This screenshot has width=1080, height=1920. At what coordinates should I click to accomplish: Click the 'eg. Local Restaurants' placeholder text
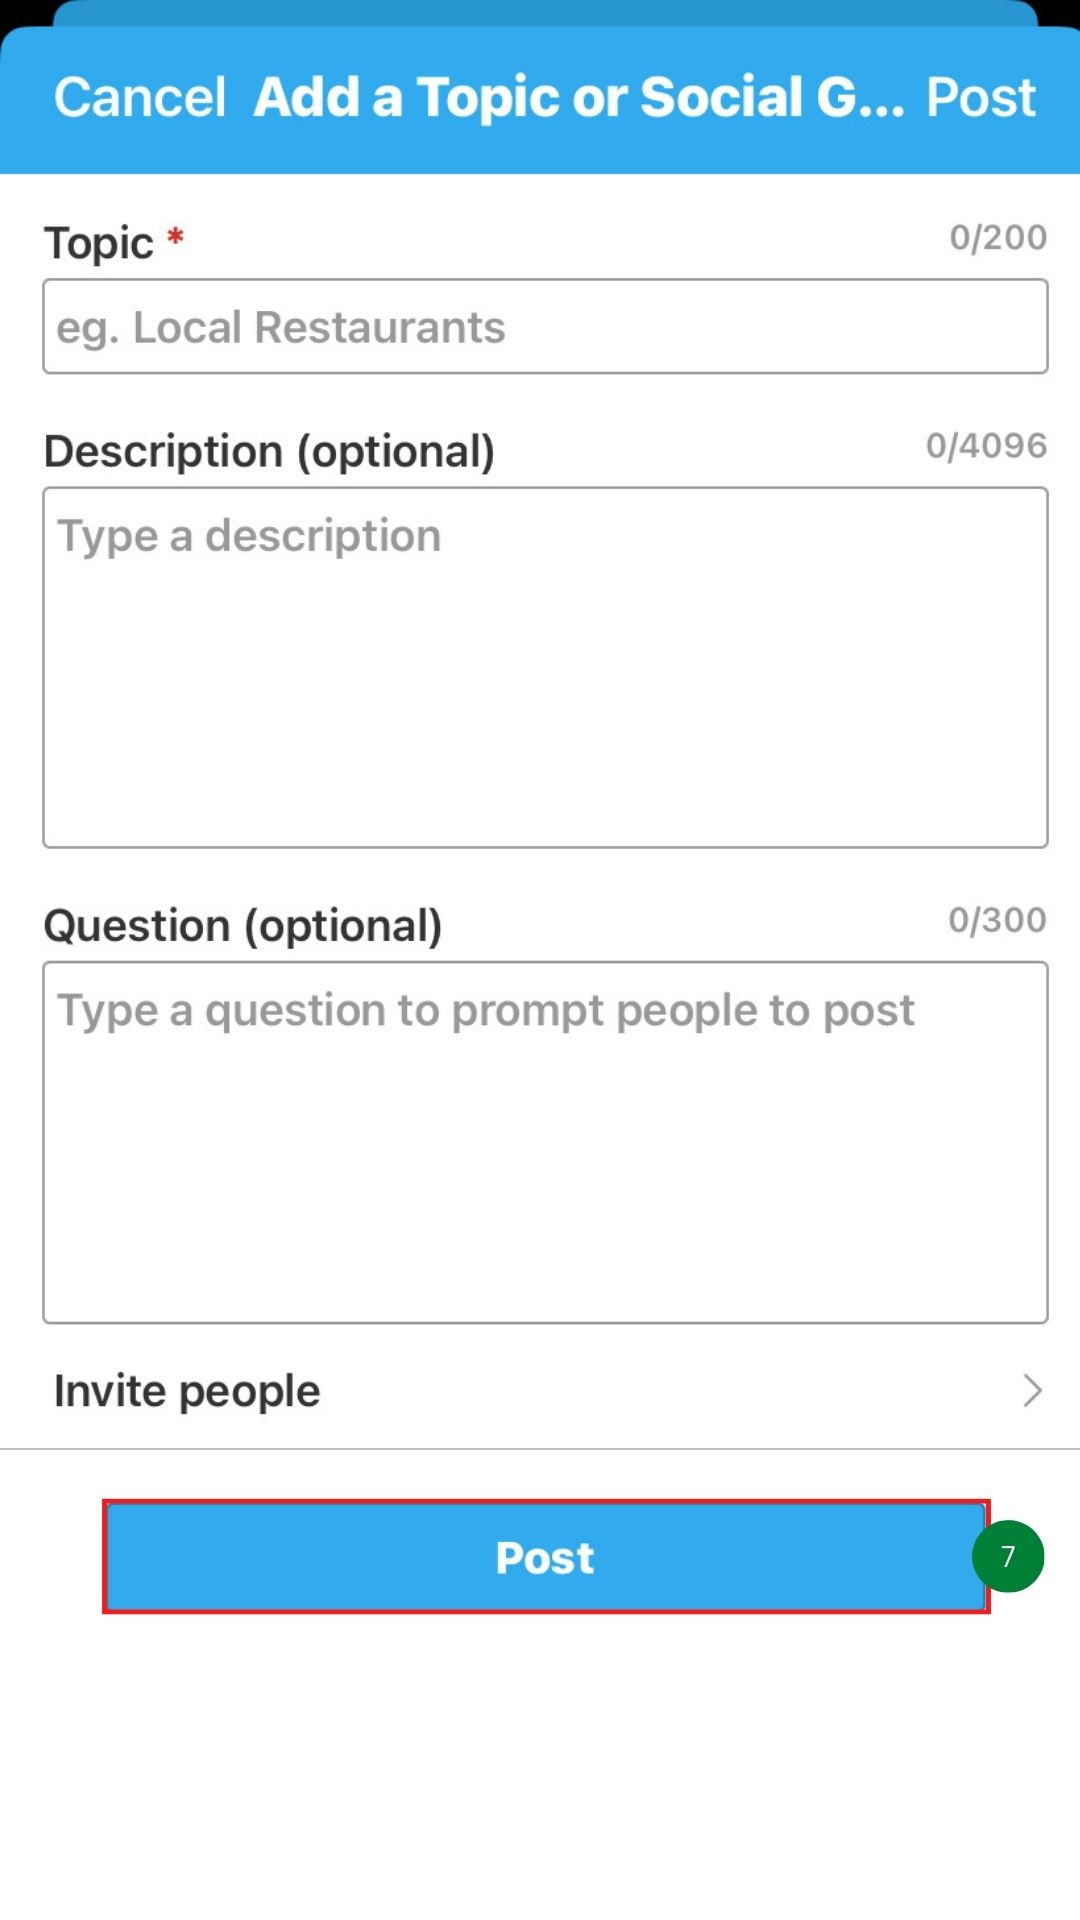click(x=281, y=328)
